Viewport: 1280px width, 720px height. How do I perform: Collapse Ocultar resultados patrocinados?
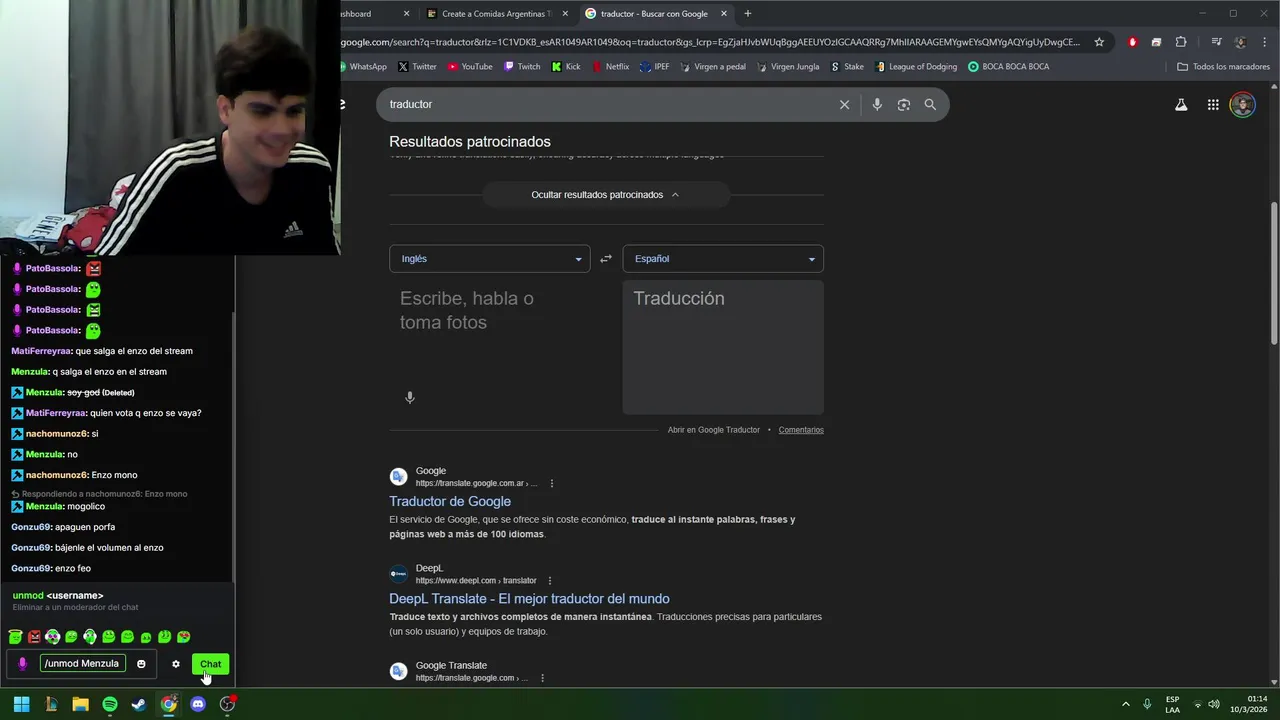(605, 195)
